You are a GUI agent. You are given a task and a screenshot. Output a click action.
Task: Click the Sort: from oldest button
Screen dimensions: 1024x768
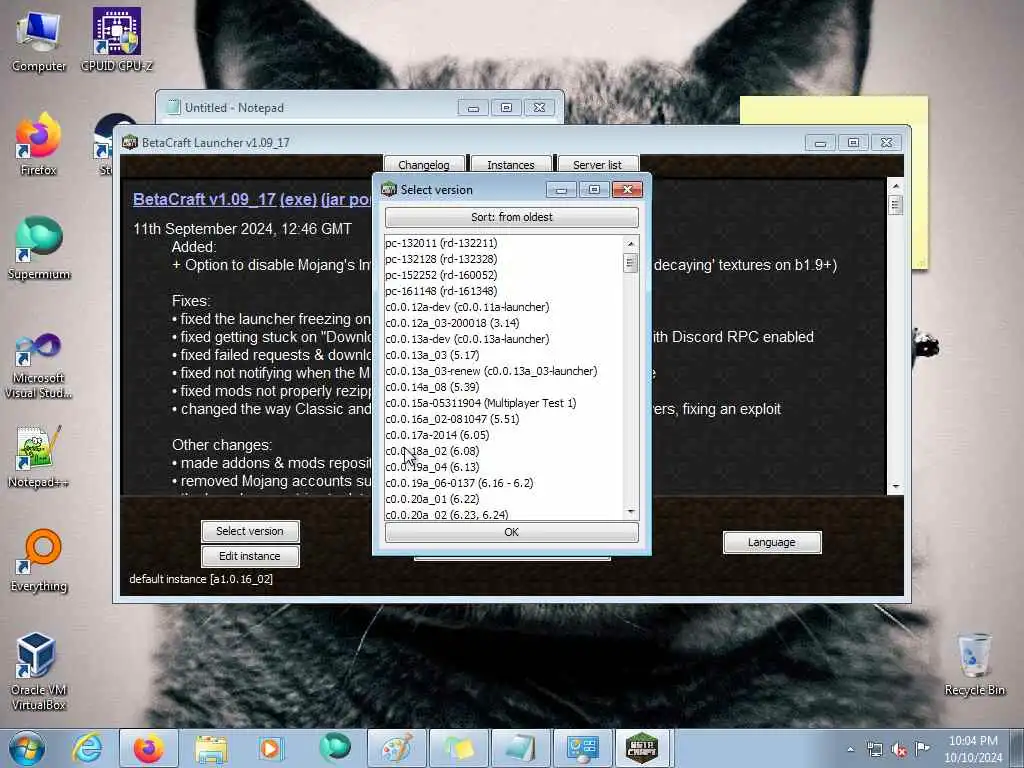click(511, 217)
